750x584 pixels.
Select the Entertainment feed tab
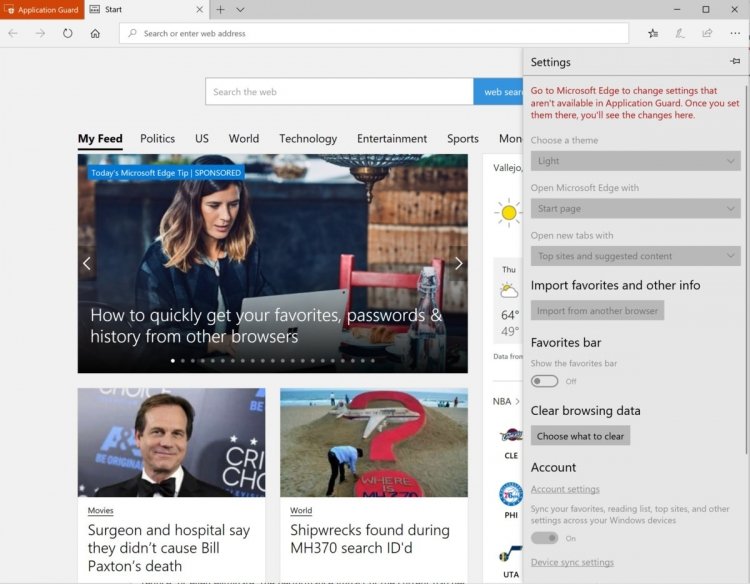pyautogui.click(x=392, y=139)
